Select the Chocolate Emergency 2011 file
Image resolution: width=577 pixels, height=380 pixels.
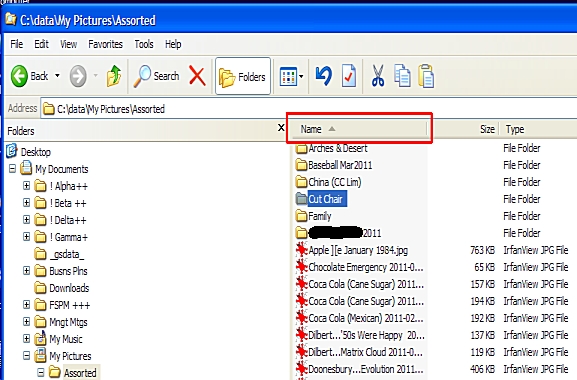coord(366,267)
